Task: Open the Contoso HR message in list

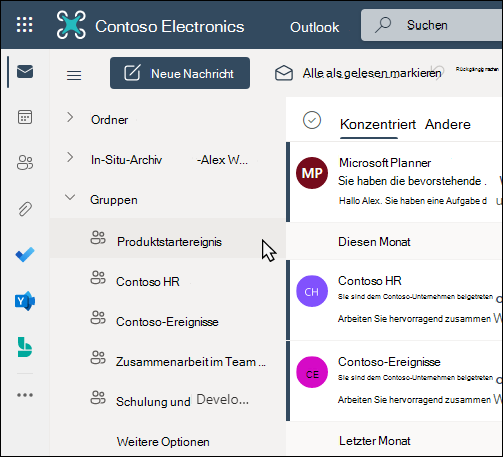Action: click(395, 300)
